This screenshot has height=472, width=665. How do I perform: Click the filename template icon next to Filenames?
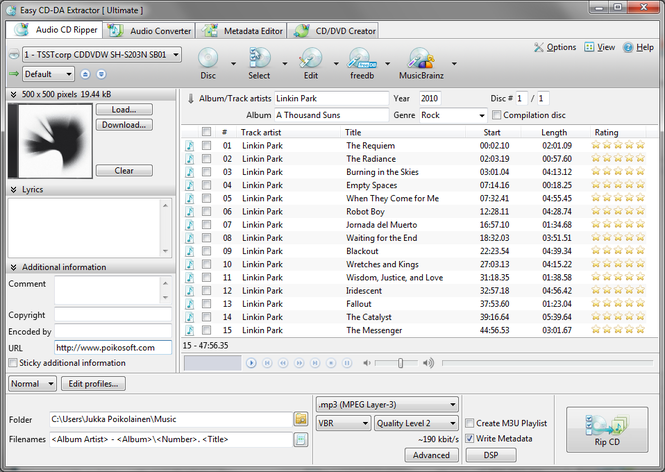[301, 439]
